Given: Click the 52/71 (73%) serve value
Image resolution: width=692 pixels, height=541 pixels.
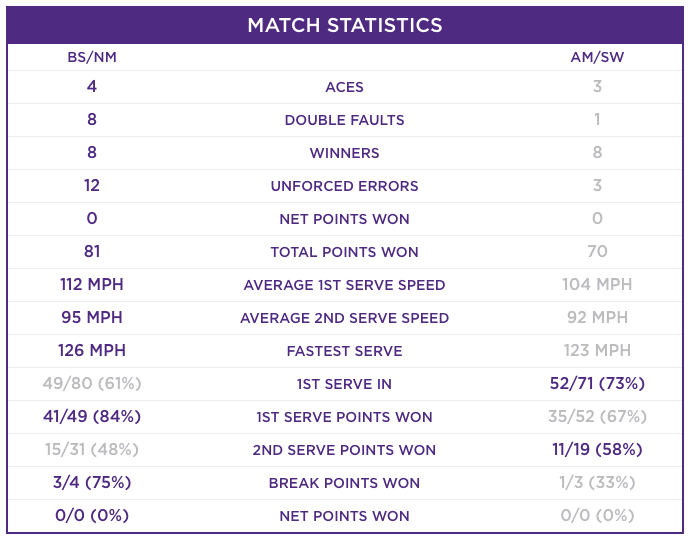Looking at the screenshot, I should (x=597, y=383).
